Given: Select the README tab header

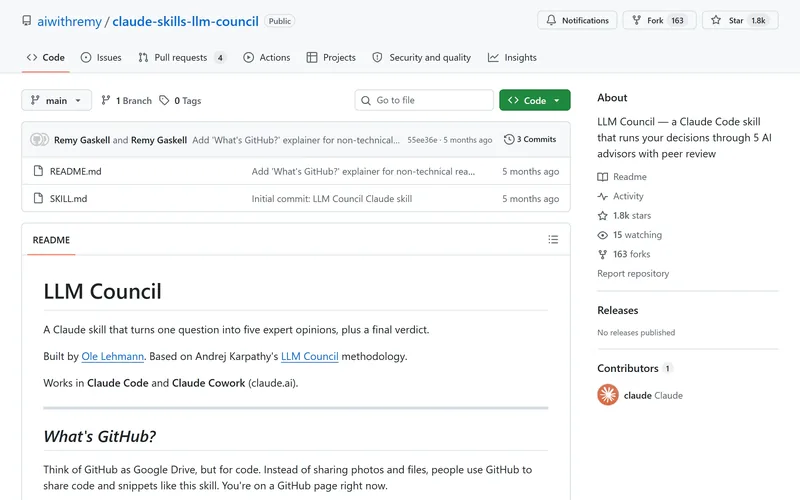Looking at the screenshot, I should pyautogui.click(x=51, y=240).
